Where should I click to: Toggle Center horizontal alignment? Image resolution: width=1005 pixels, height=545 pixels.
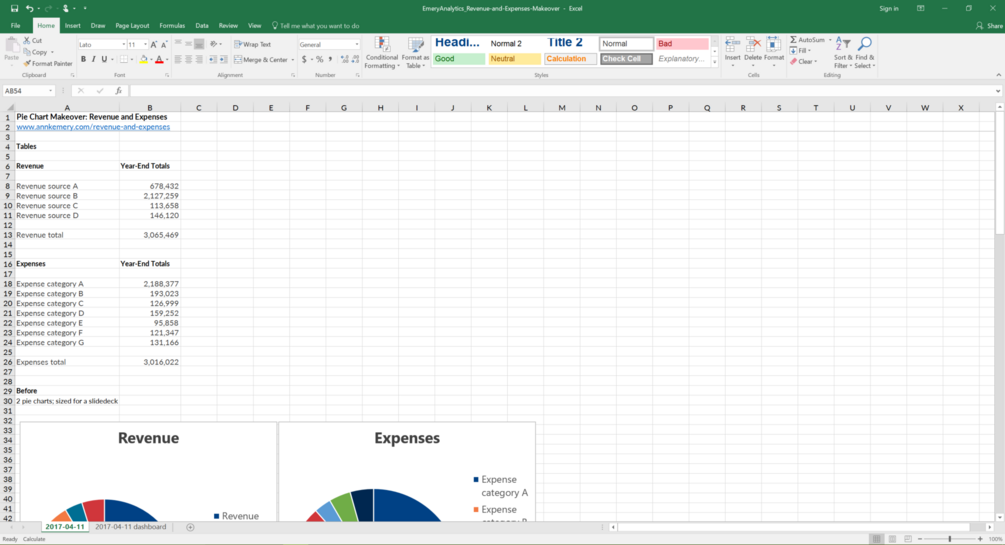(x=188, y=60)
